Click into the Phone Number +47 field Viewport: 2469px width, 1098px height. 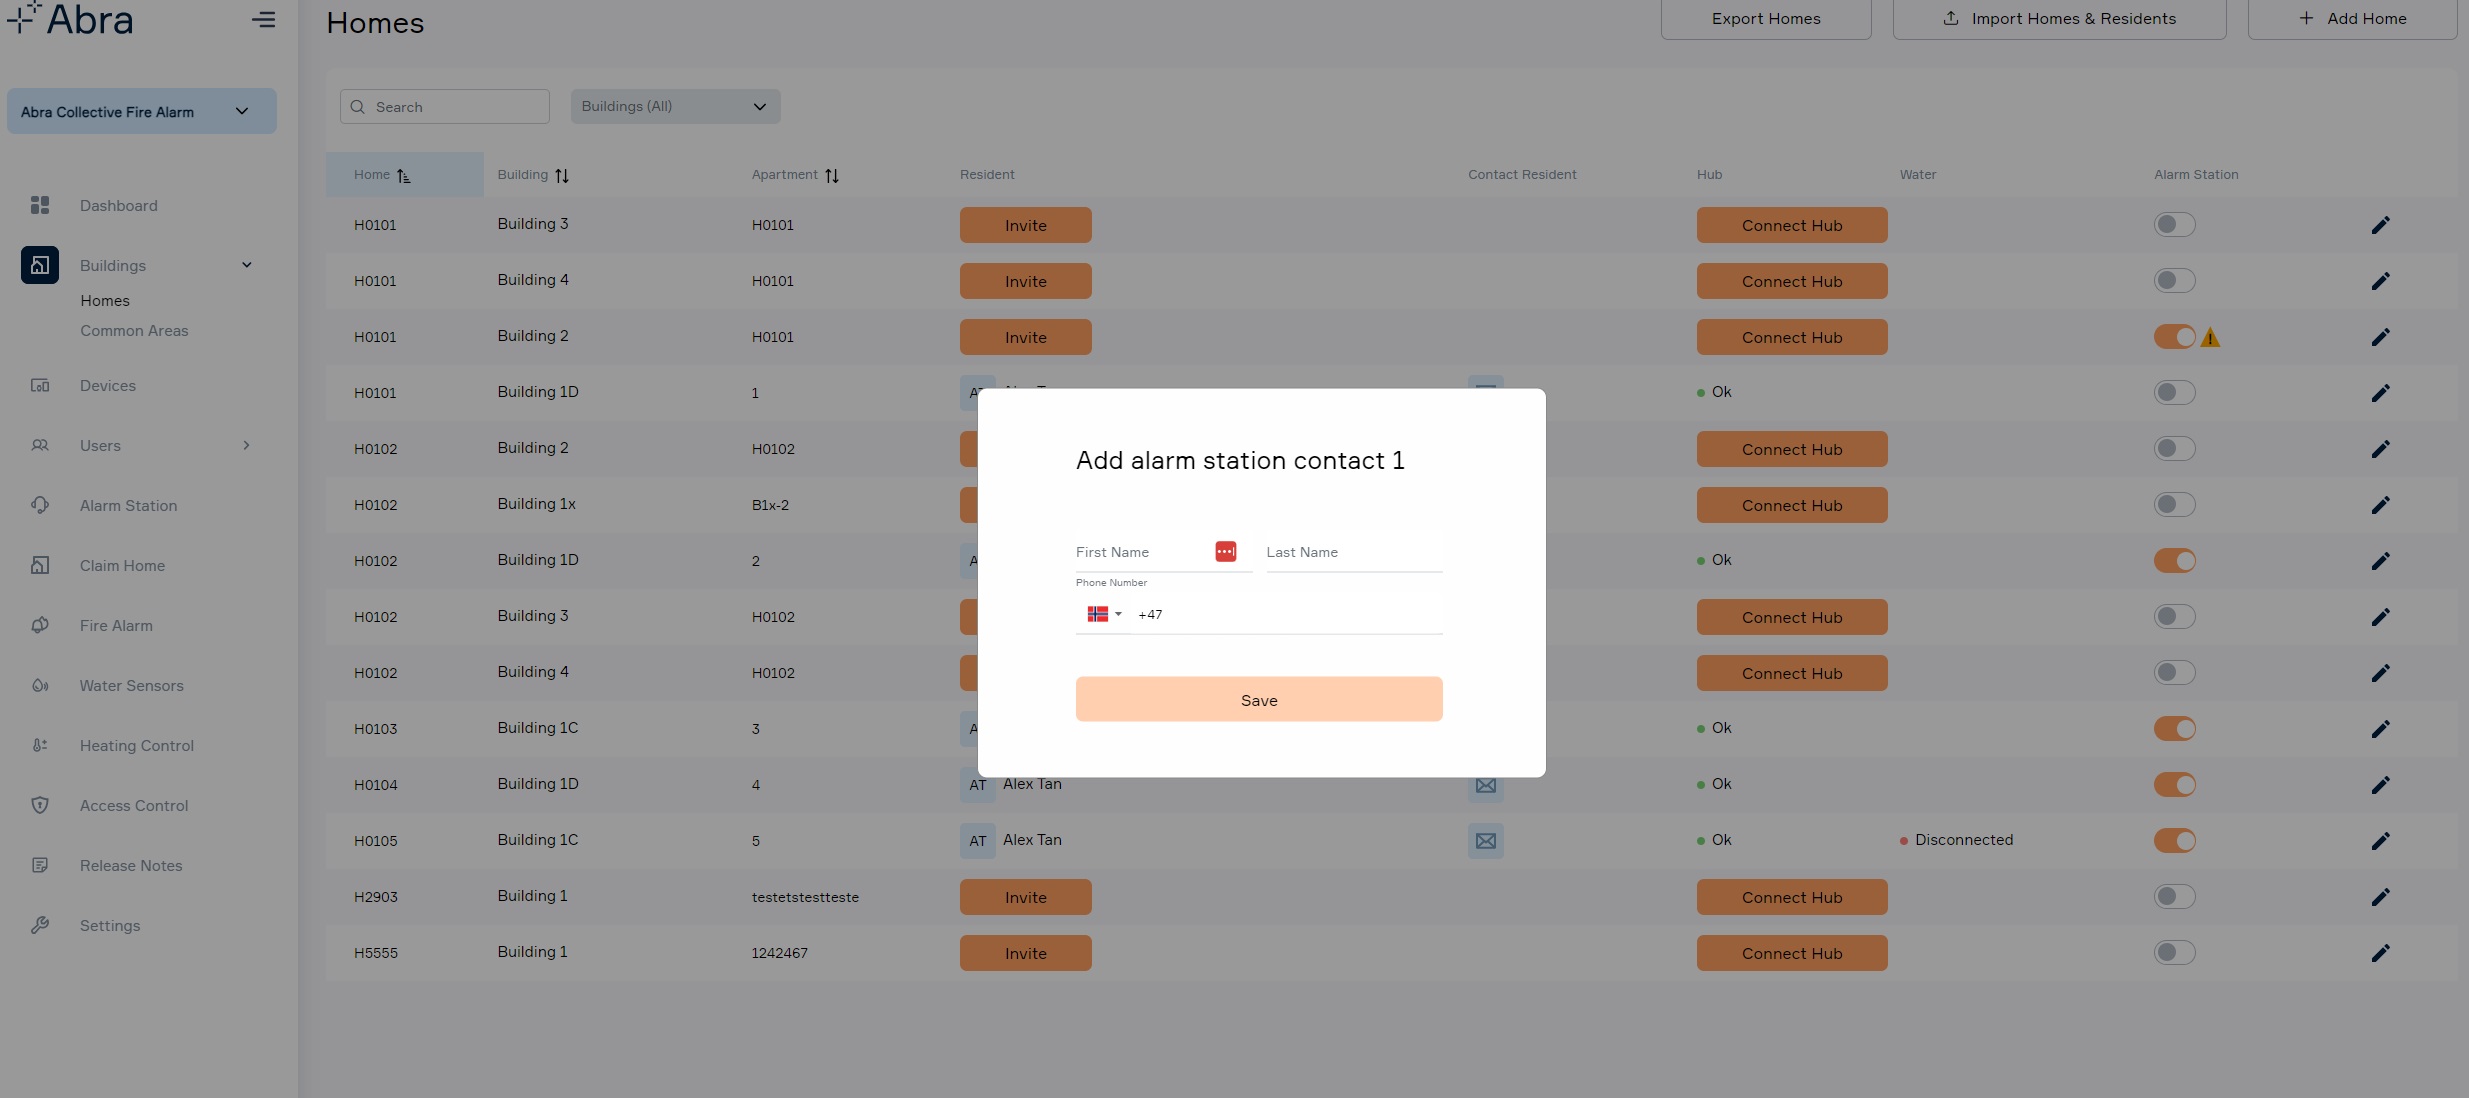pos(1288,614)
